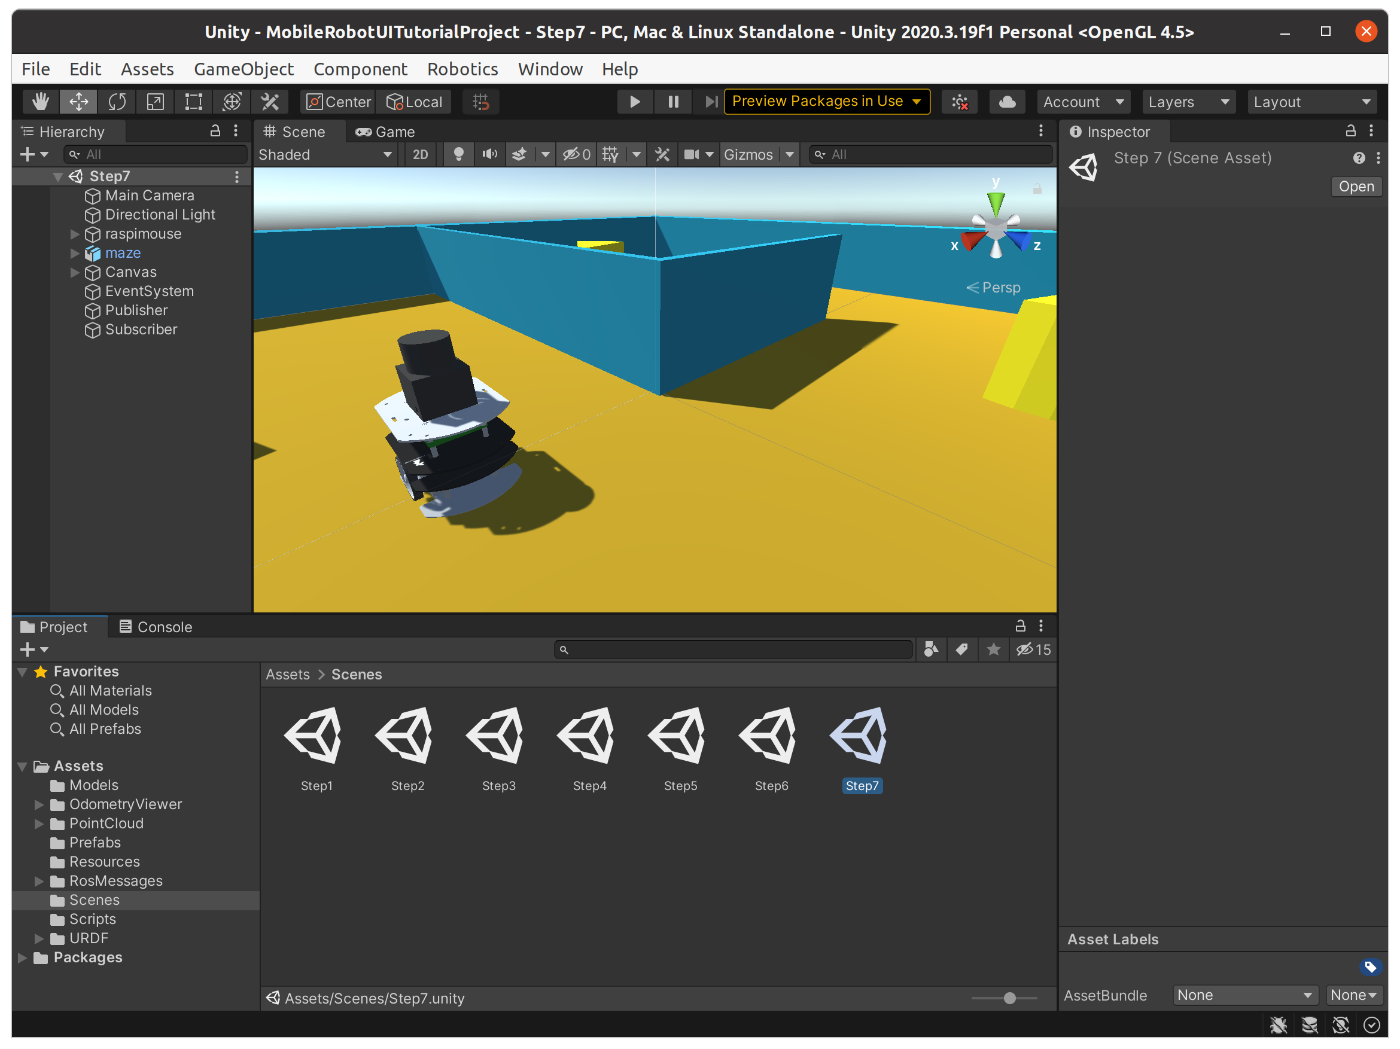Open scene camera settings
Viewport: 1400px width, 1049px height.
click(x=691, y=155)
